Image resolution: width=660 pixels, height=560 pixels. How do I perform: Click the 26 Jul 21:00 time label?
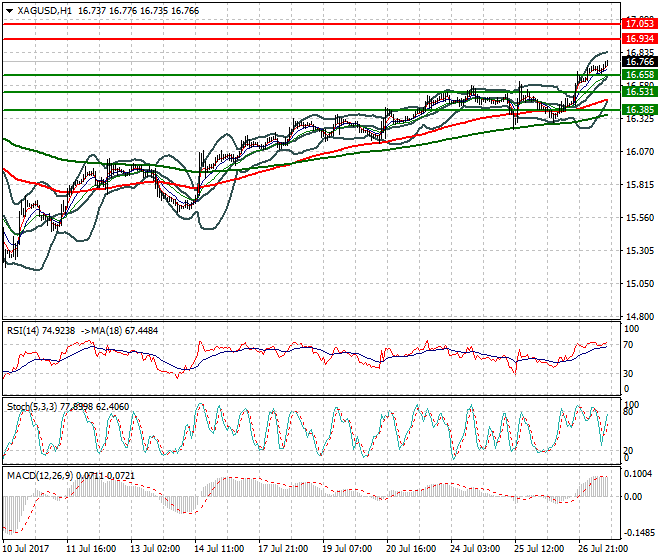click(x=603, y=549)
